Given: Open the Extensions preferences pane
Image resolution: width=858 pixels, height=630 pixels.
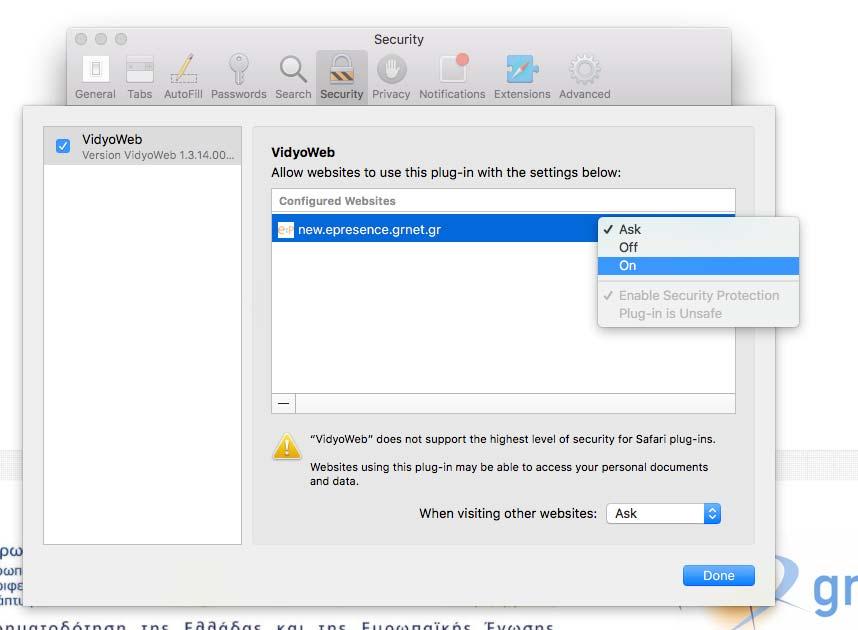Looking at the screenshot, I should 522,77.
